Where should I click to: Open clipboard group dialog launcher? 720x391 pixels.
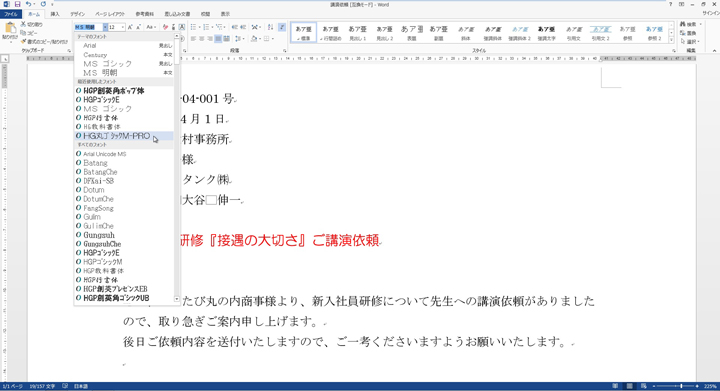pyautogui.click(x=69, y=50)
